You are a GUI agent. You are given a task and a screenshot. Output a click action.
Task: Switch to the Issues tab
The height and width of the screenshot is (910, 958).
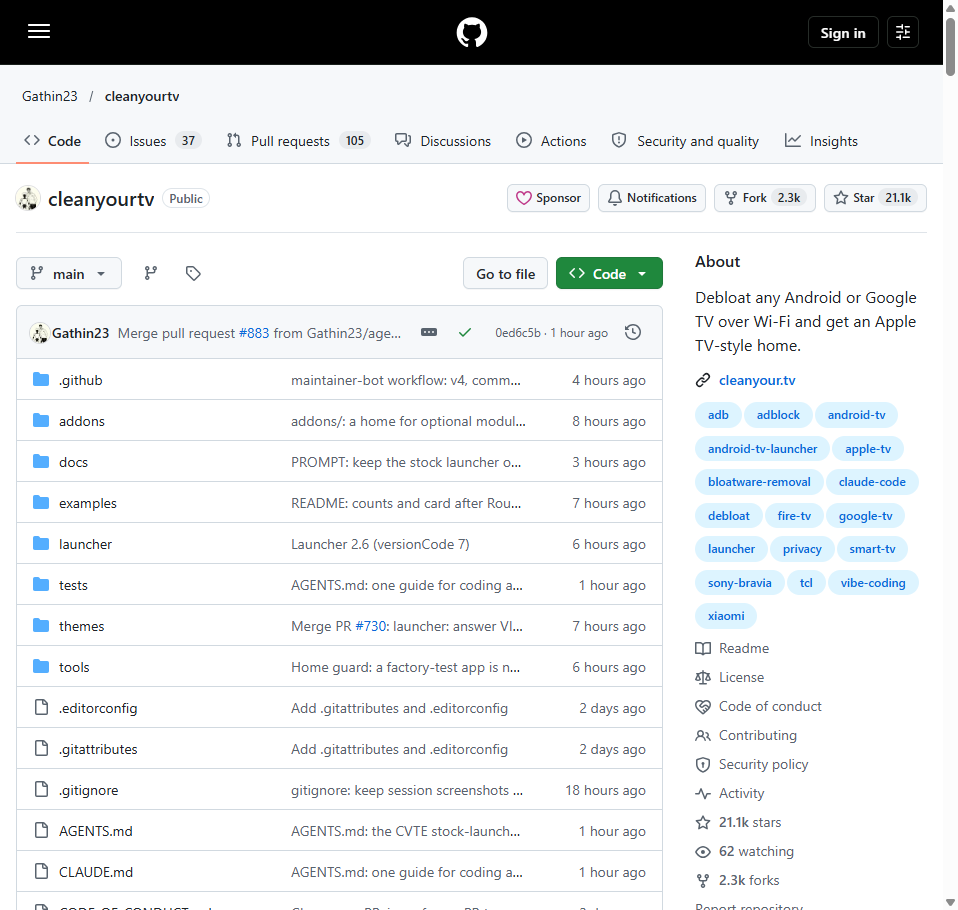coord(153,141)
